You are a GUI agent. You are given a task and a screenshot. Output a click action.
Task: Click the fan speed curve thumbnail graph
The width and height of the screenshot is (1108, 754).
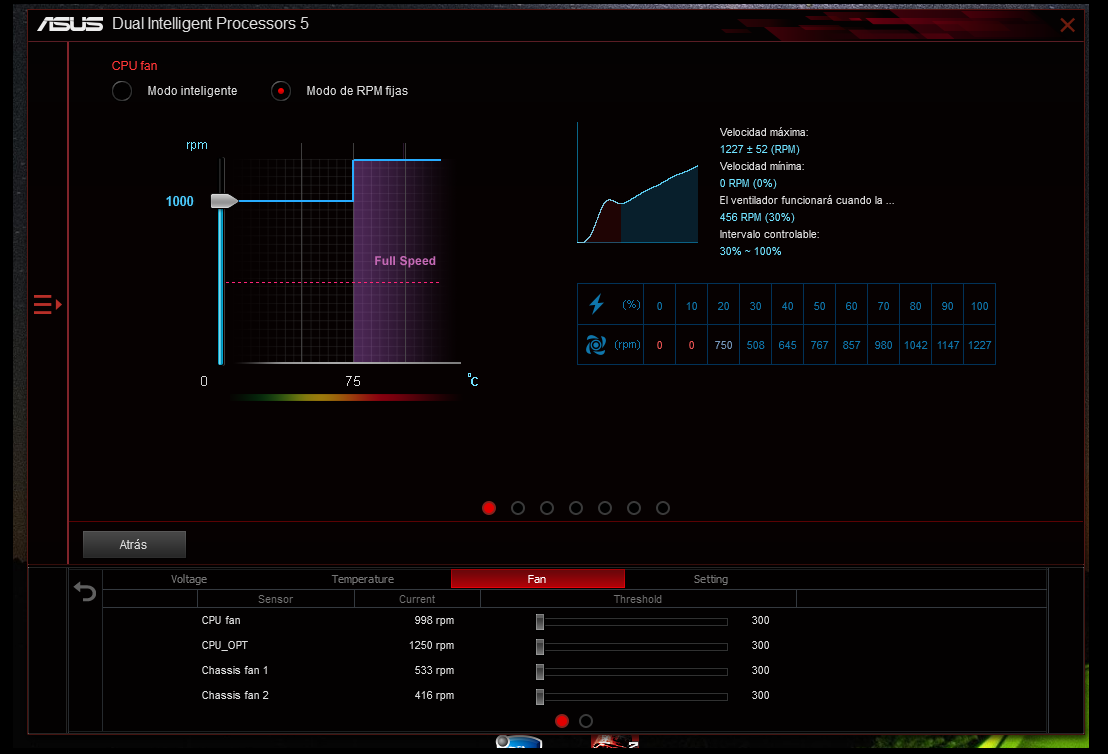(637, 184)
